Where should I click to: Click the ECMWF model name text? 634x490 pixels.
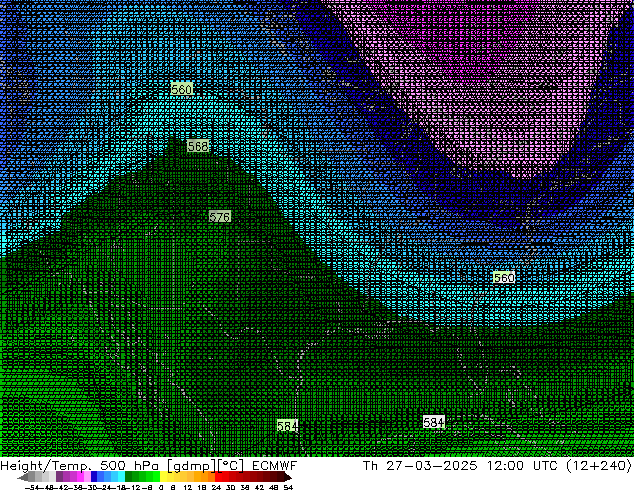[275, 466]
